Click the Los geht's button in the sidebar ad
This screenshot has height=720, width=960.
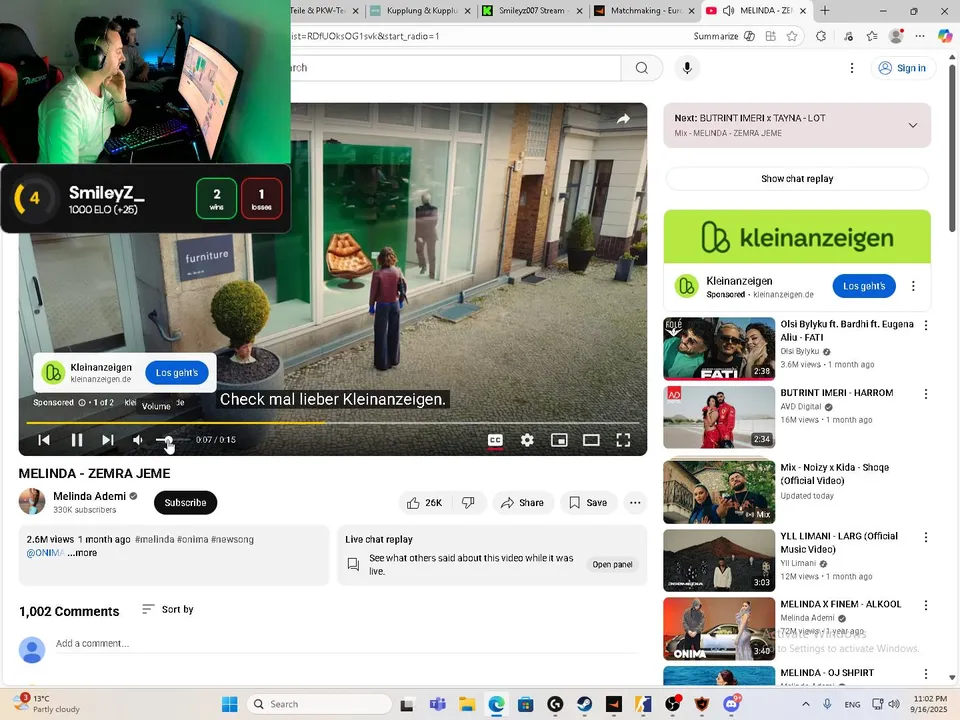coord(864,286)
